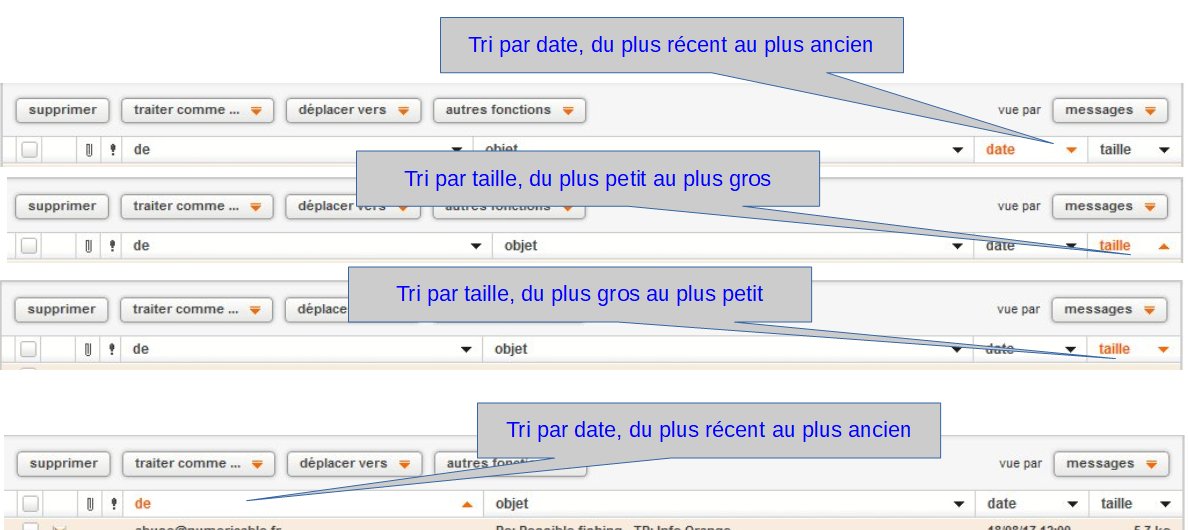This screenshot has height=530, width=1188.
Task: Open 'traiter comme ...' in the toolbar with the orange up arrow beside taille
Action: (196, 207)
